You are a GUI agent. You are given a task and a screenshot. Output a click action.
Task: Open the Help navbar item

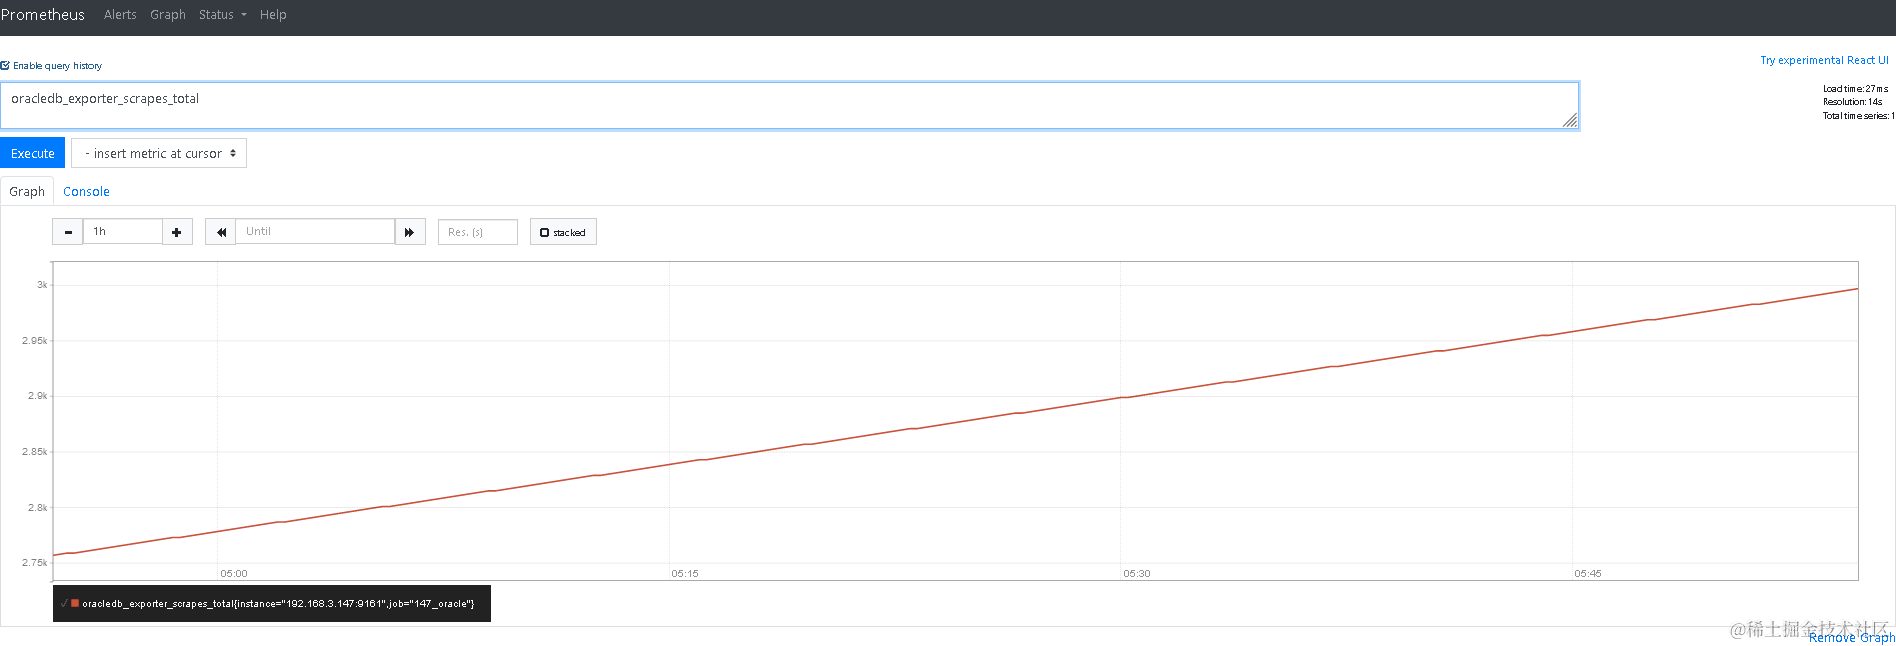point(273,15)
